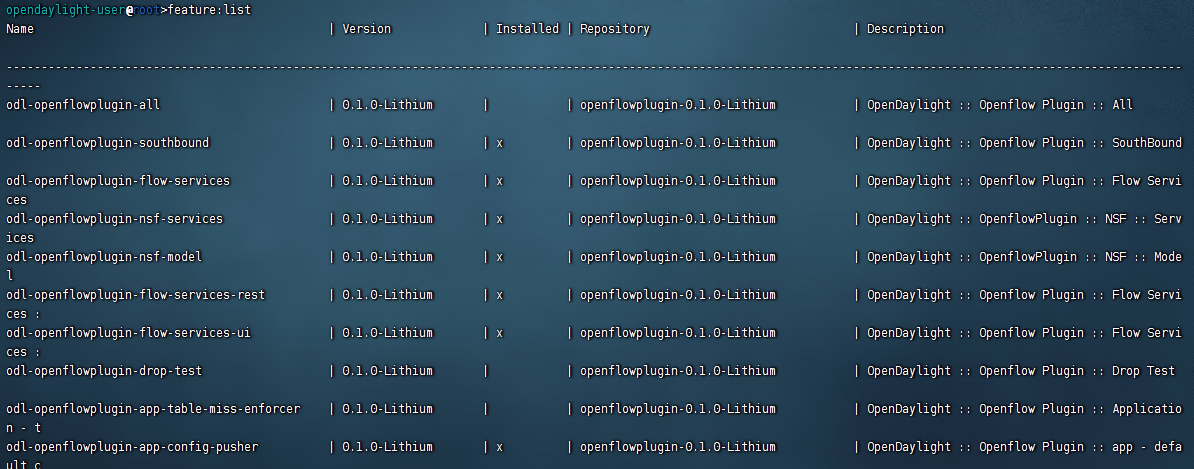
Task: Click Installed 'x' in odl-openflowplugin-southbound row
Action: (x=500, y=144)
